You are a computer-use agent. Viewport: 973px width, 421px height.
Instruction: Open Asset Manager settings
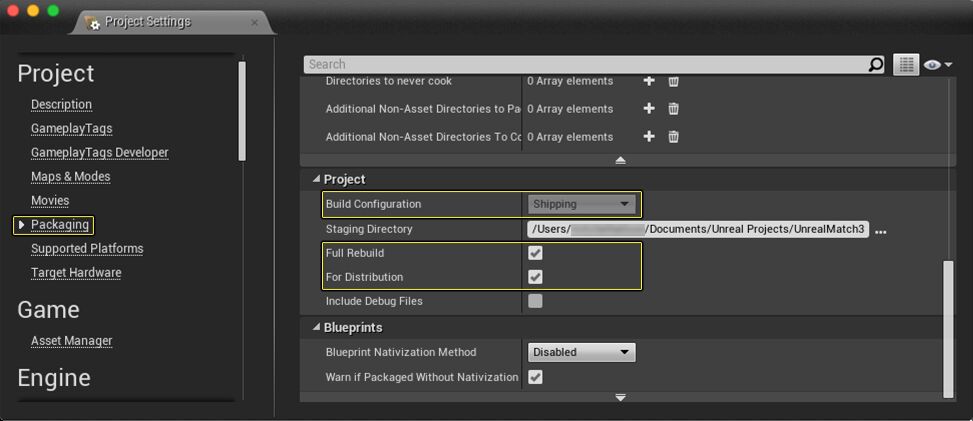(72, 341)
